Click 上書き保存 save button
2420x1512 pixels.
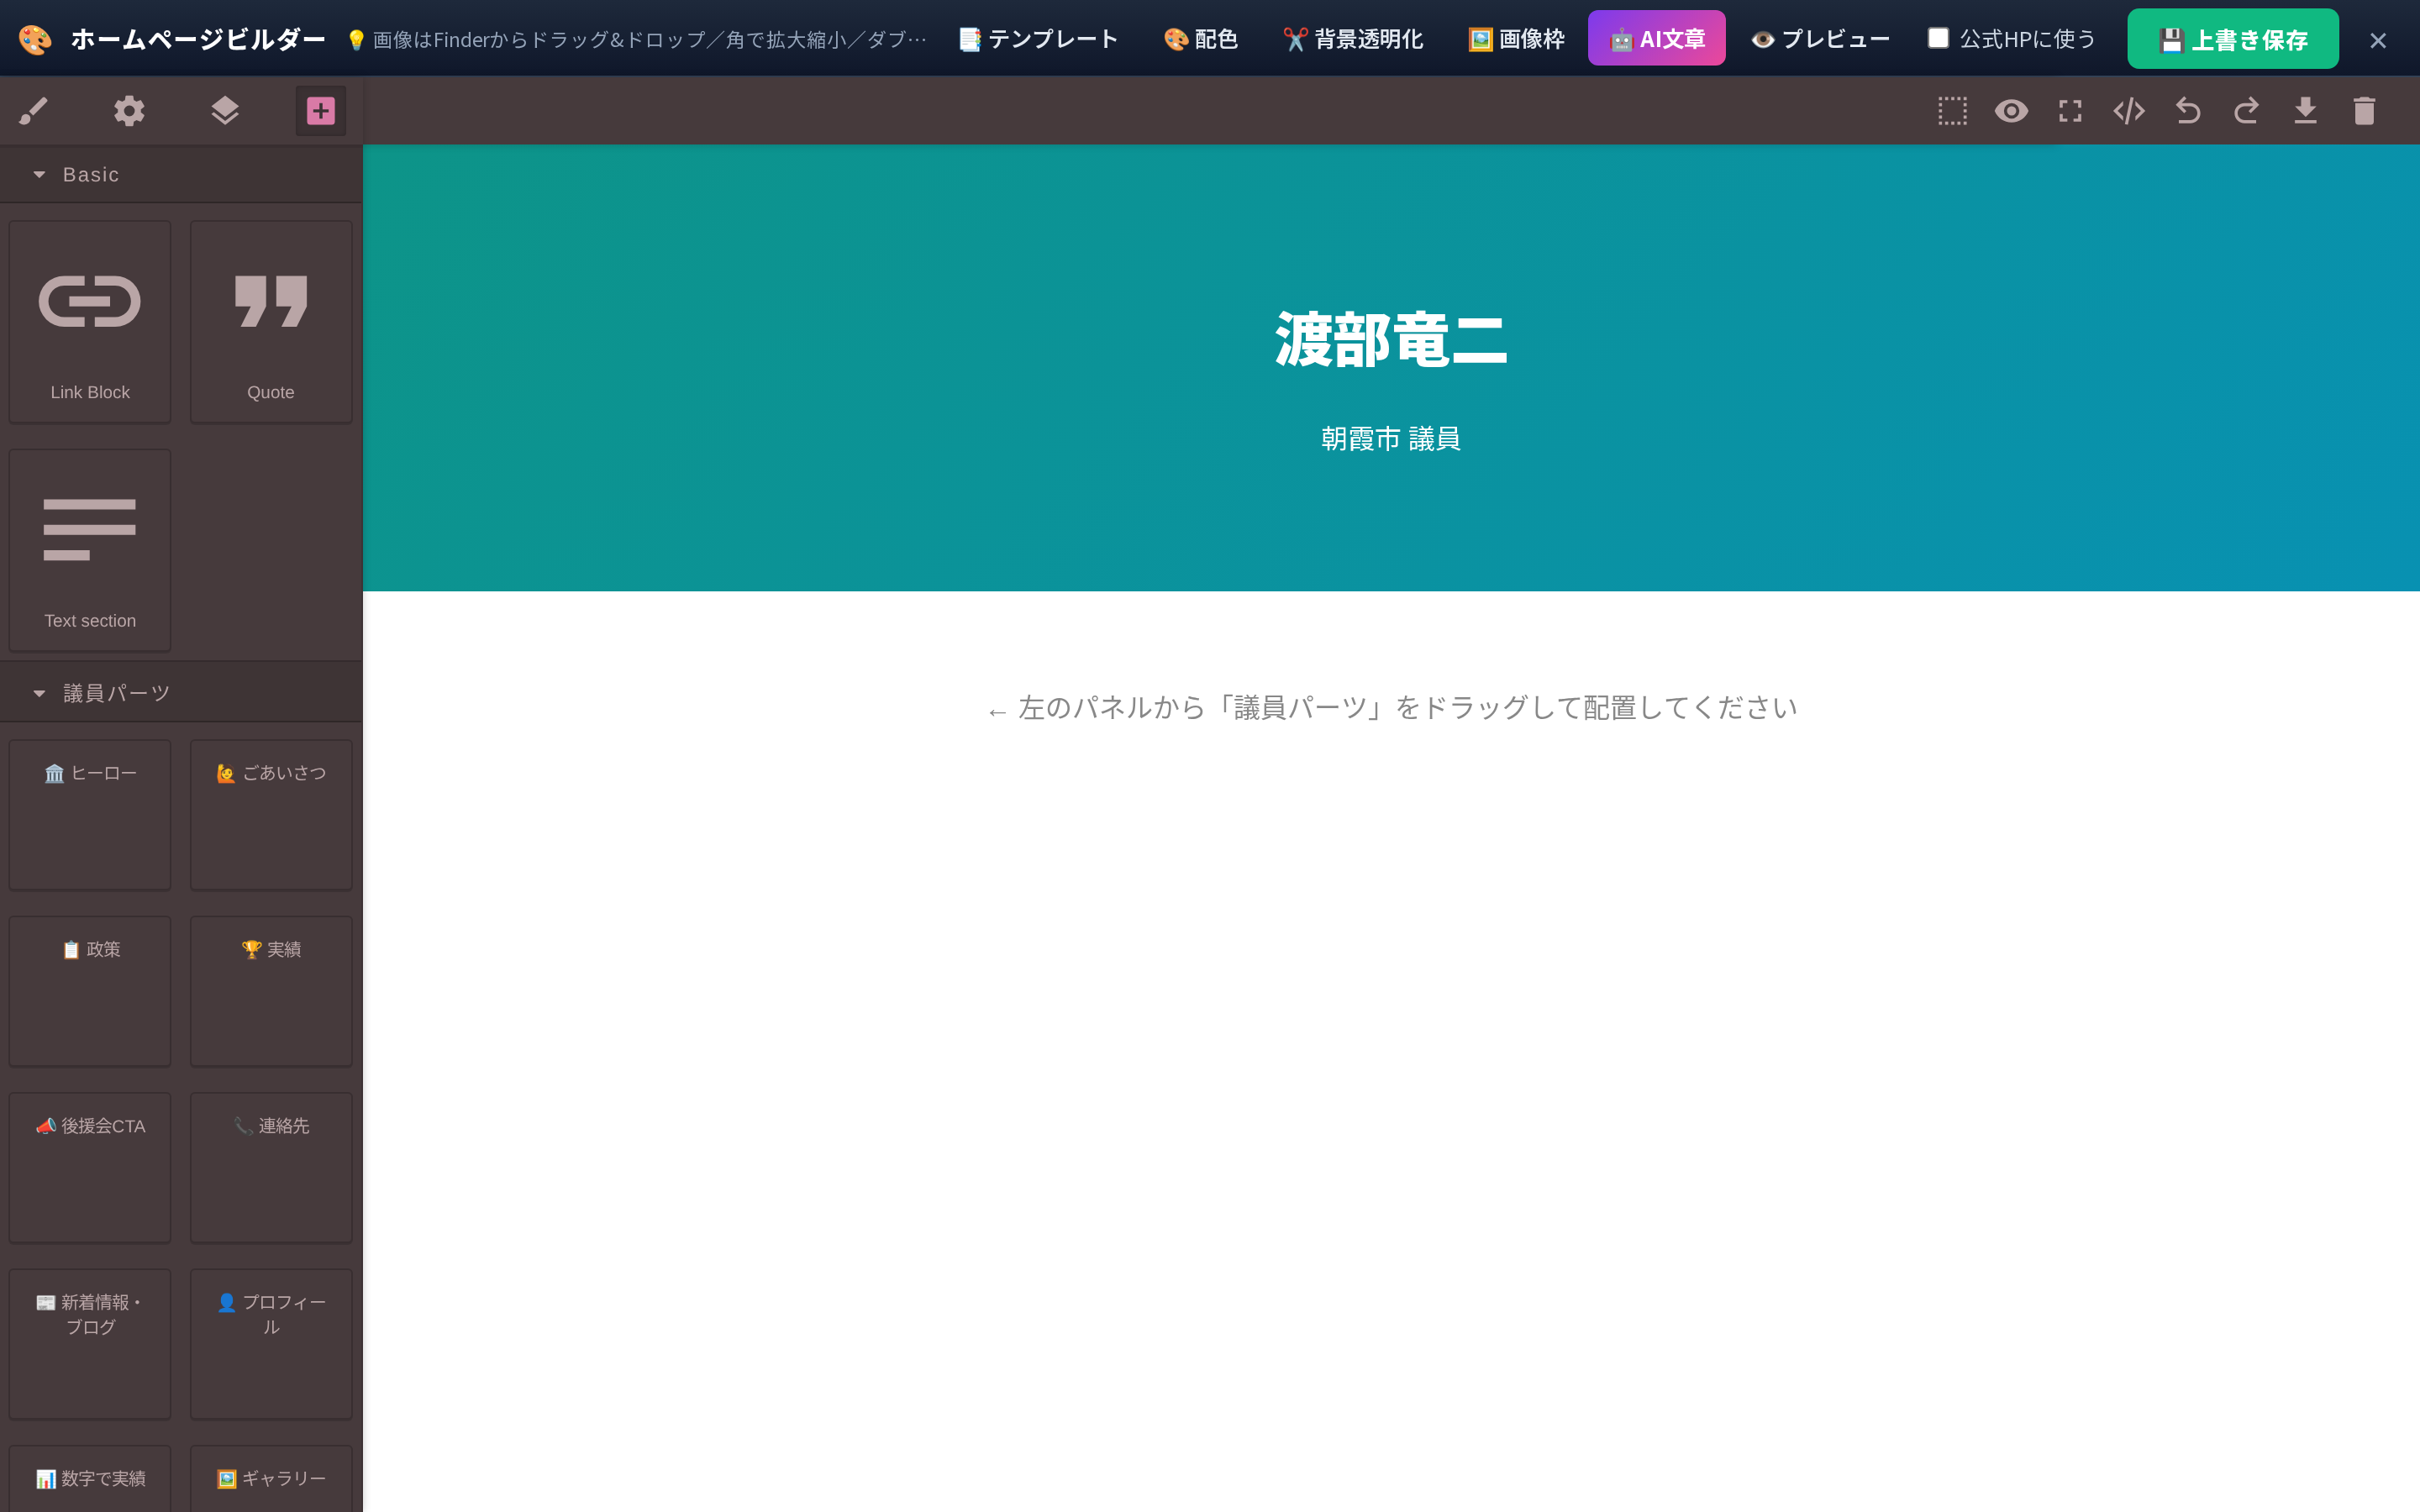pyautogui.click(x=2233, y=39)
